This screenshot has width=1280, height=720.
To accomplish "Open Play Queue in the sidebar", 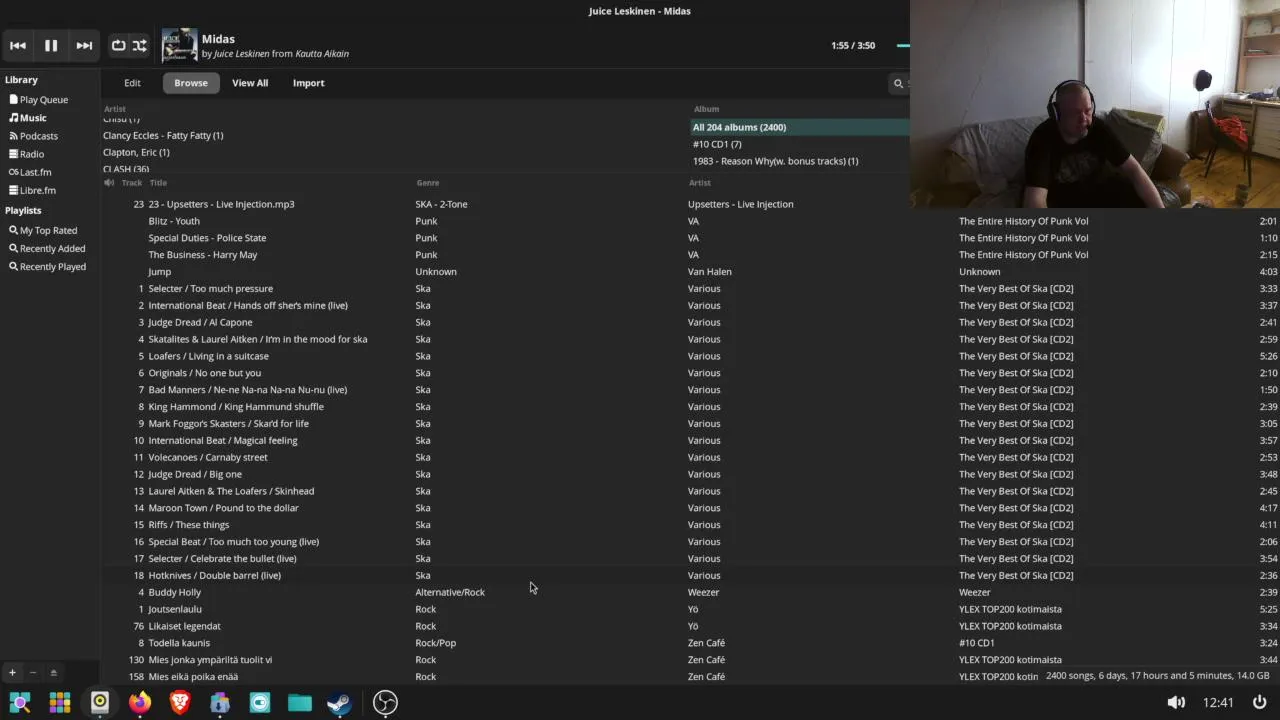I will coord(44,100).
